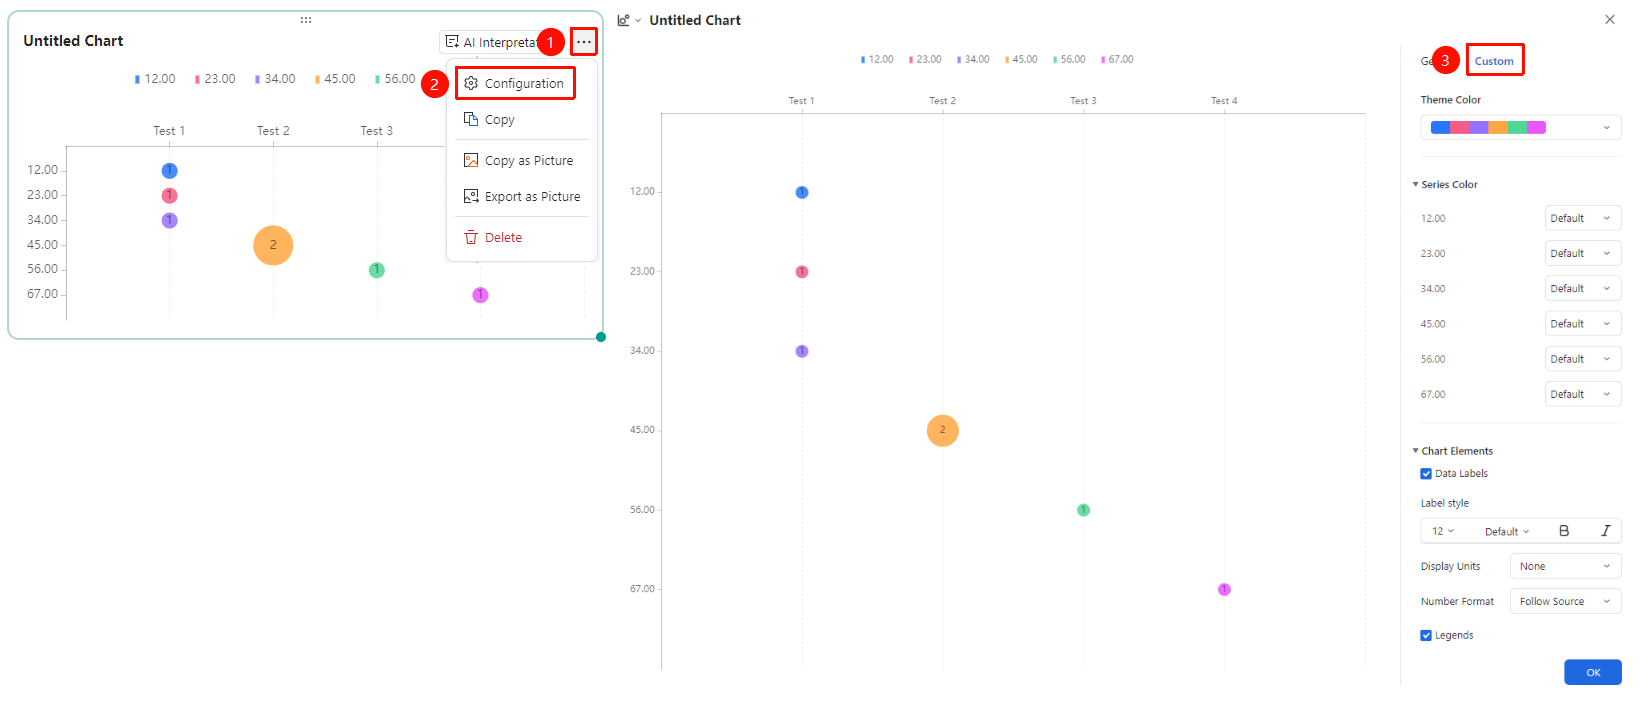
Task: Open the label font size 12 dropdown
Action: click(1443, 531)
